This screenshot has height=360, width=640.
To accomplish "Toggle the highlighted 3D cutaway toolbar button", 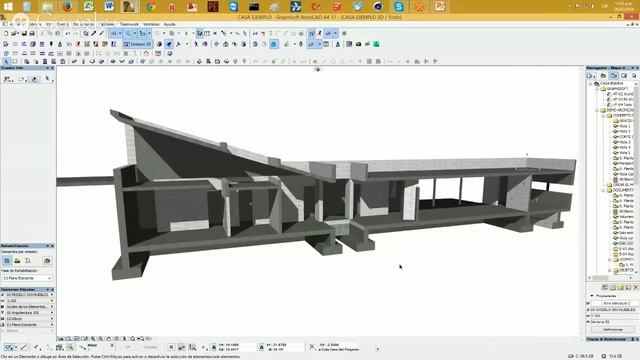I will pyautogui.click(x=169, y=44).
